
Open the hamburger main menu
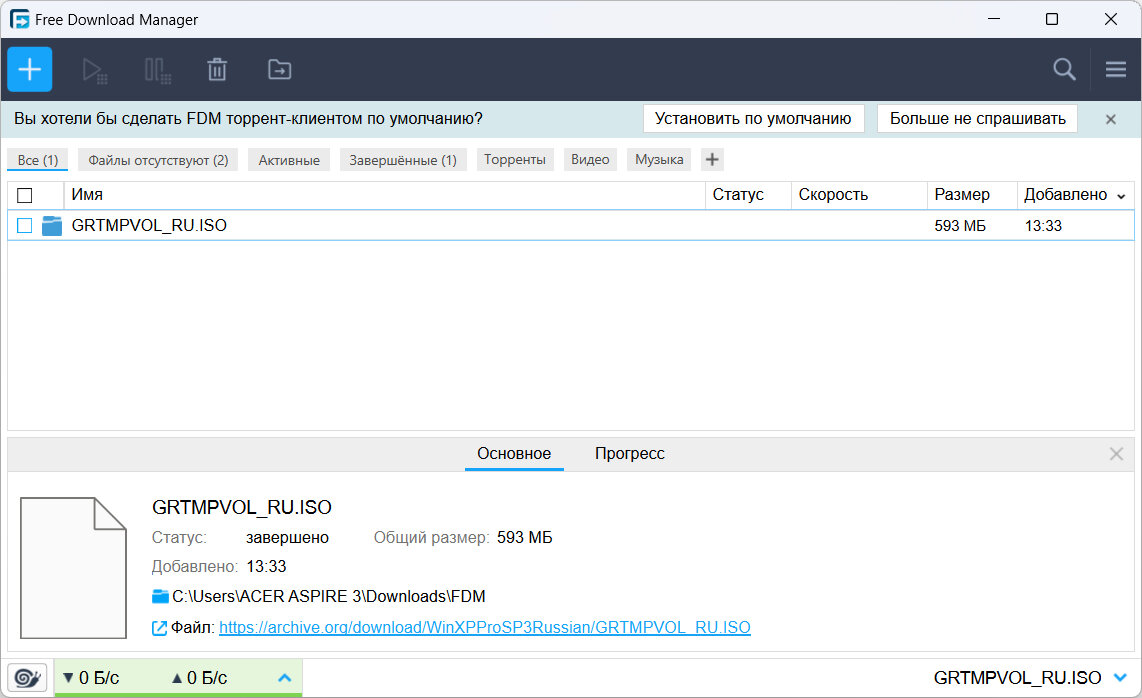[x=1116, y=69]
